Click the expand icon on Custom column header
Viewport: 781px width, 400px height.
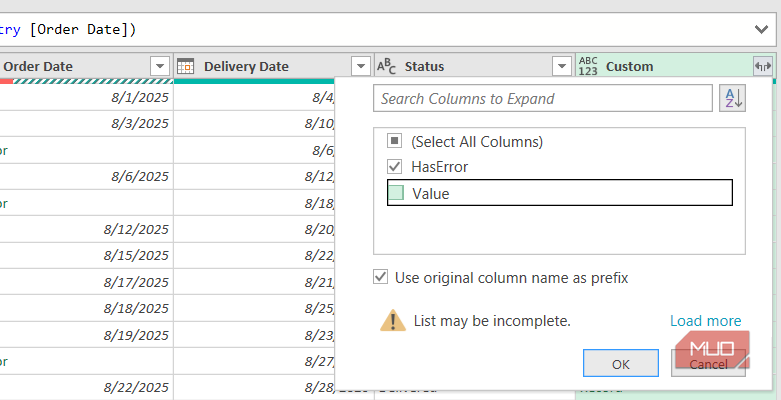[x=763, y=66]
